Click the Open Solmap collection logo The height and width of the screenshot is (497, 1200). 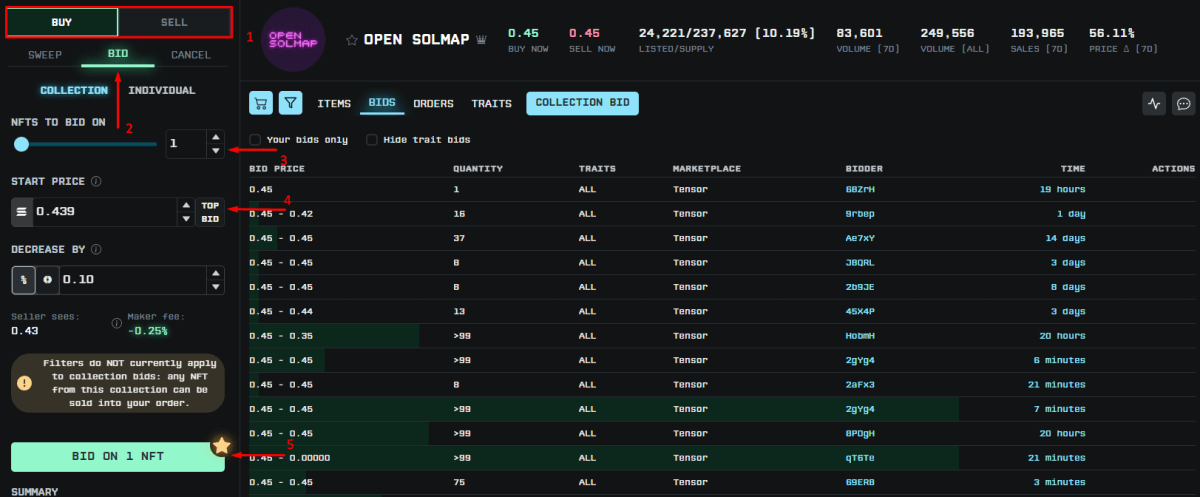[x=292, y=39]
